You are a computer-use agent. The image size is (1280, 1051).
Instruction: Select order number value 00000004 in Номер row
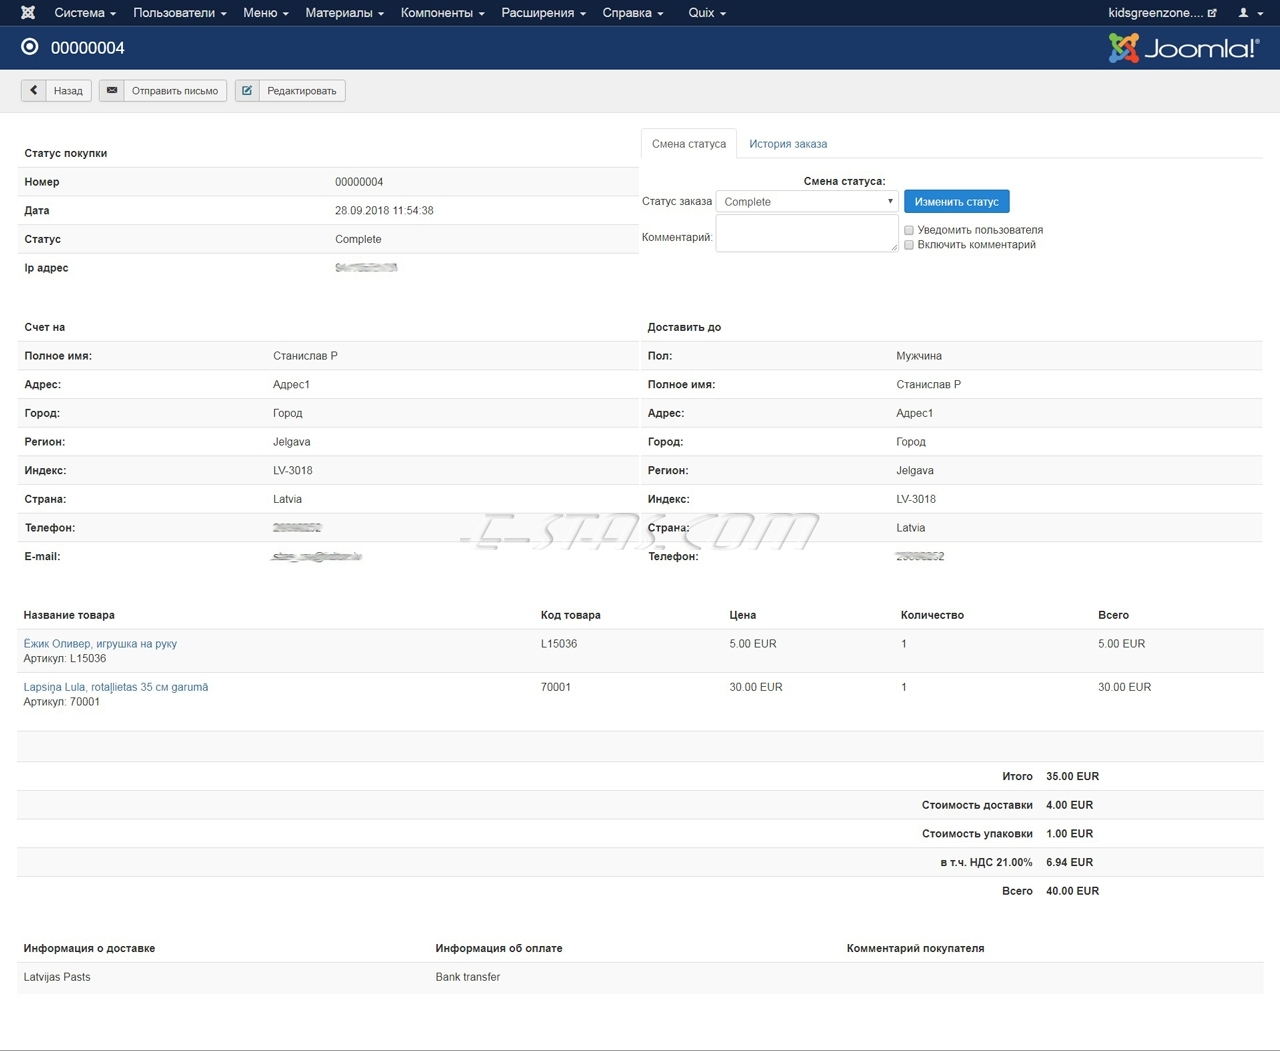point(359,182)
